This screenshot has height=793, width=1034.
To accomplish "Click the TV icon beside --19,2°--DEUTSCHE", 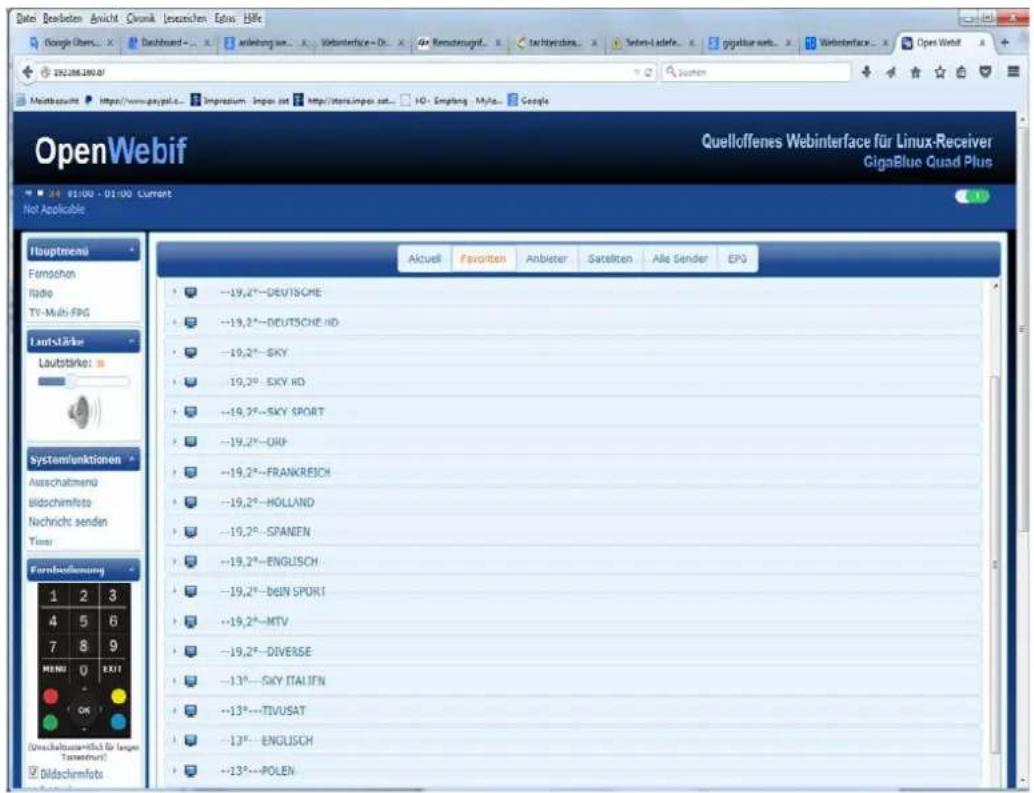I will tap(191, 292).
